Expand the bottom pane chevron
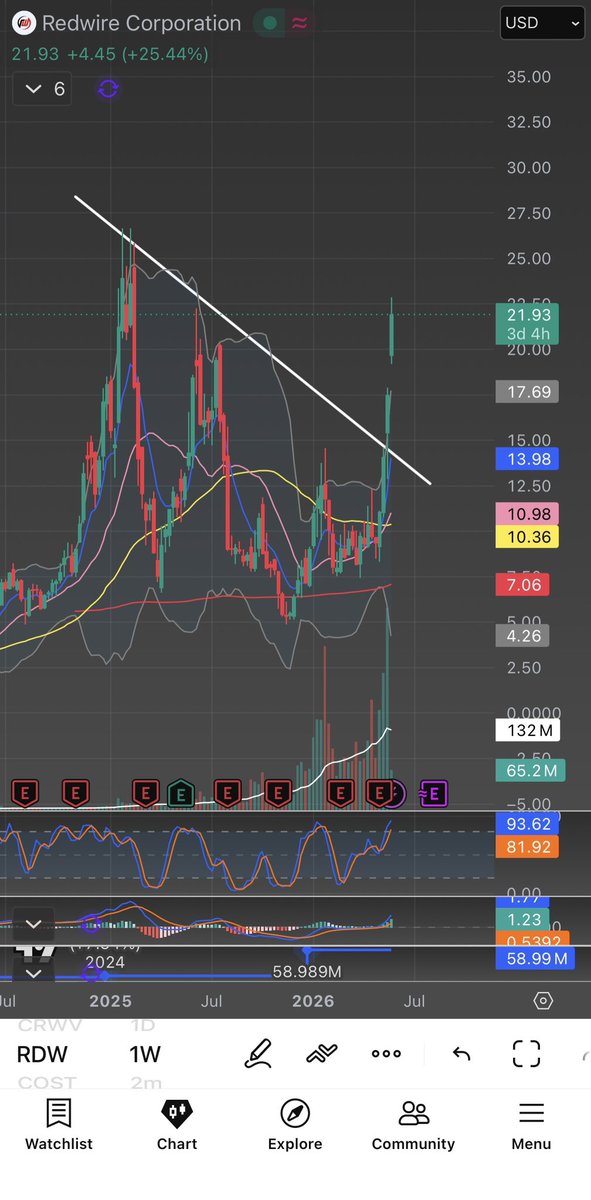 [33, 973]
